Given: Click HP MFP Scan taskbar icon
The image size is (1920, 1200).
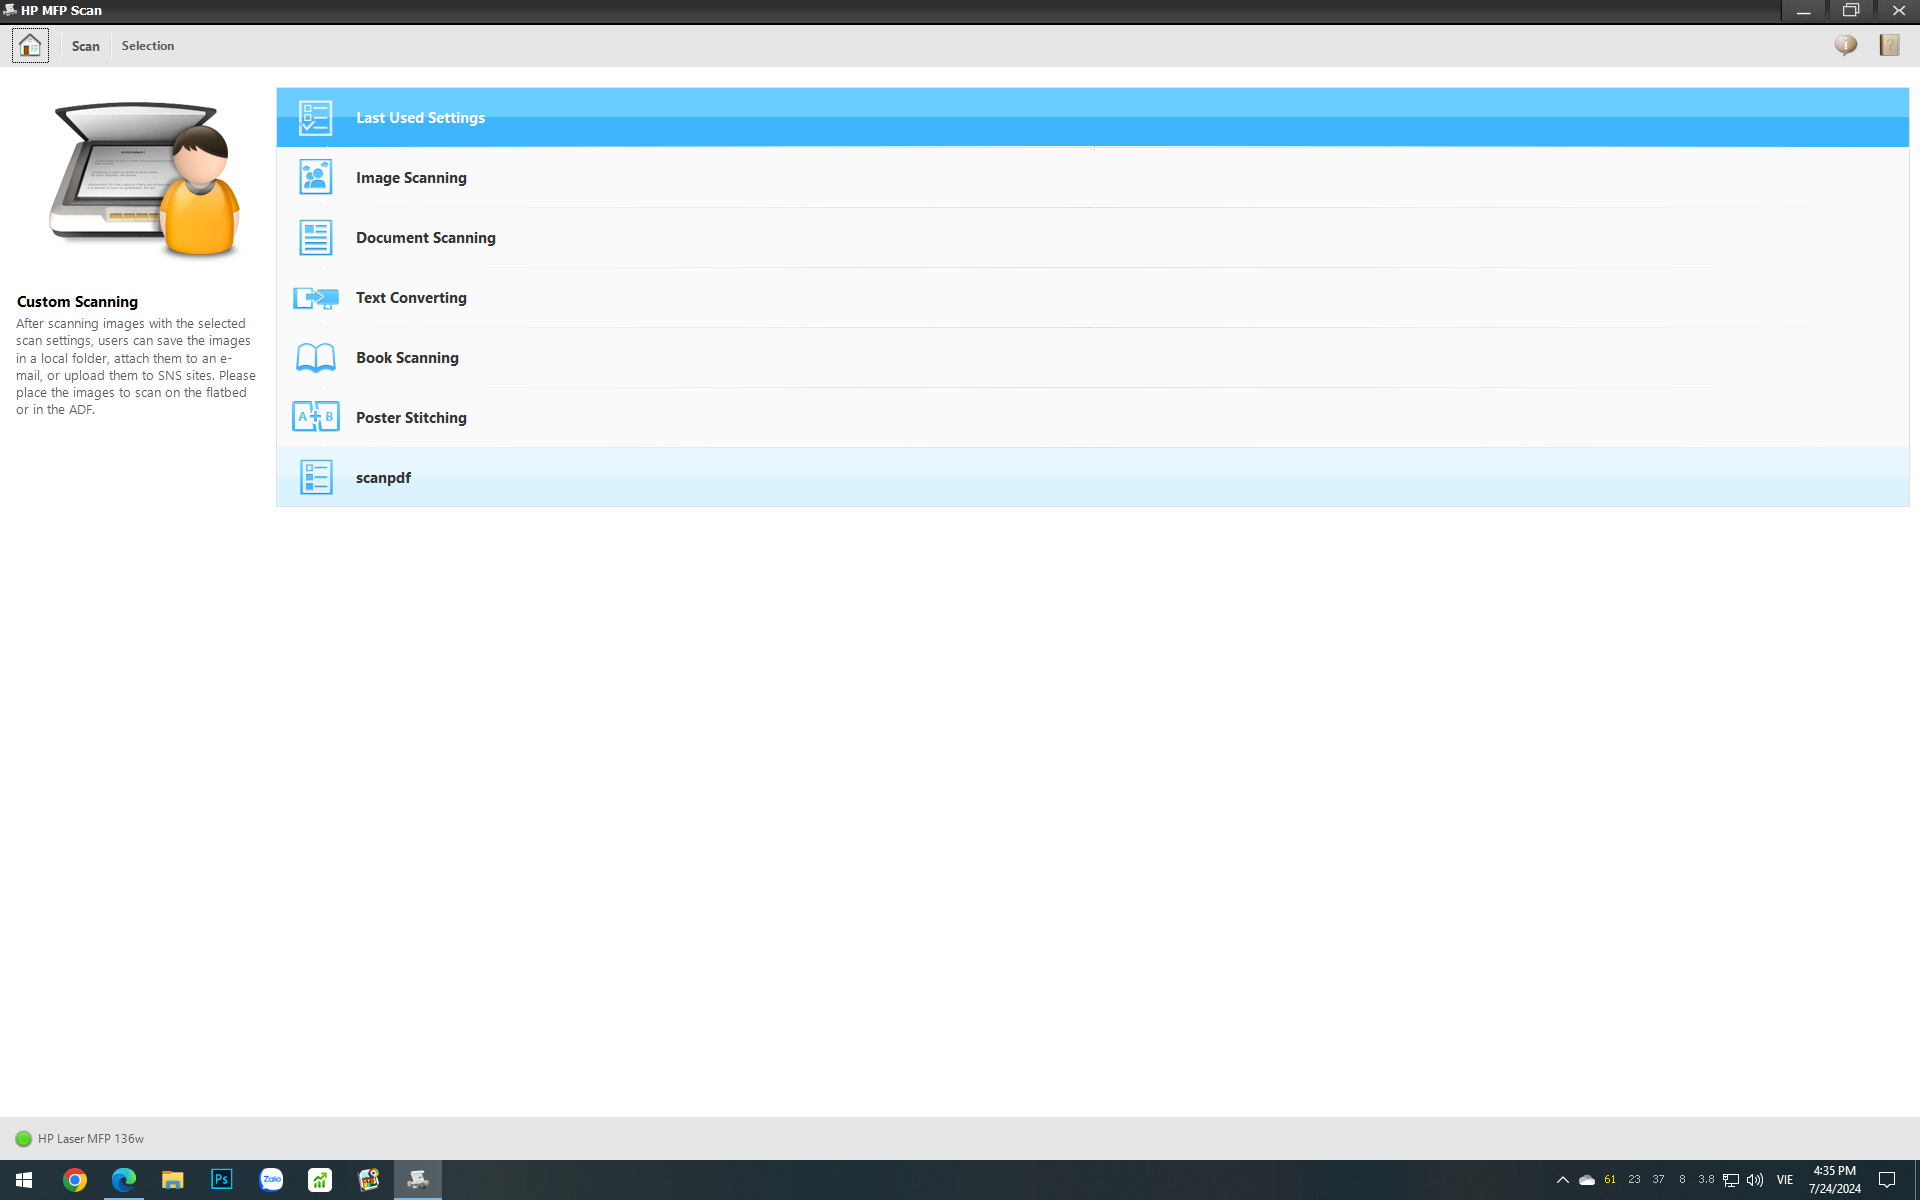Looking at the screenshot, I should 418,1180.
